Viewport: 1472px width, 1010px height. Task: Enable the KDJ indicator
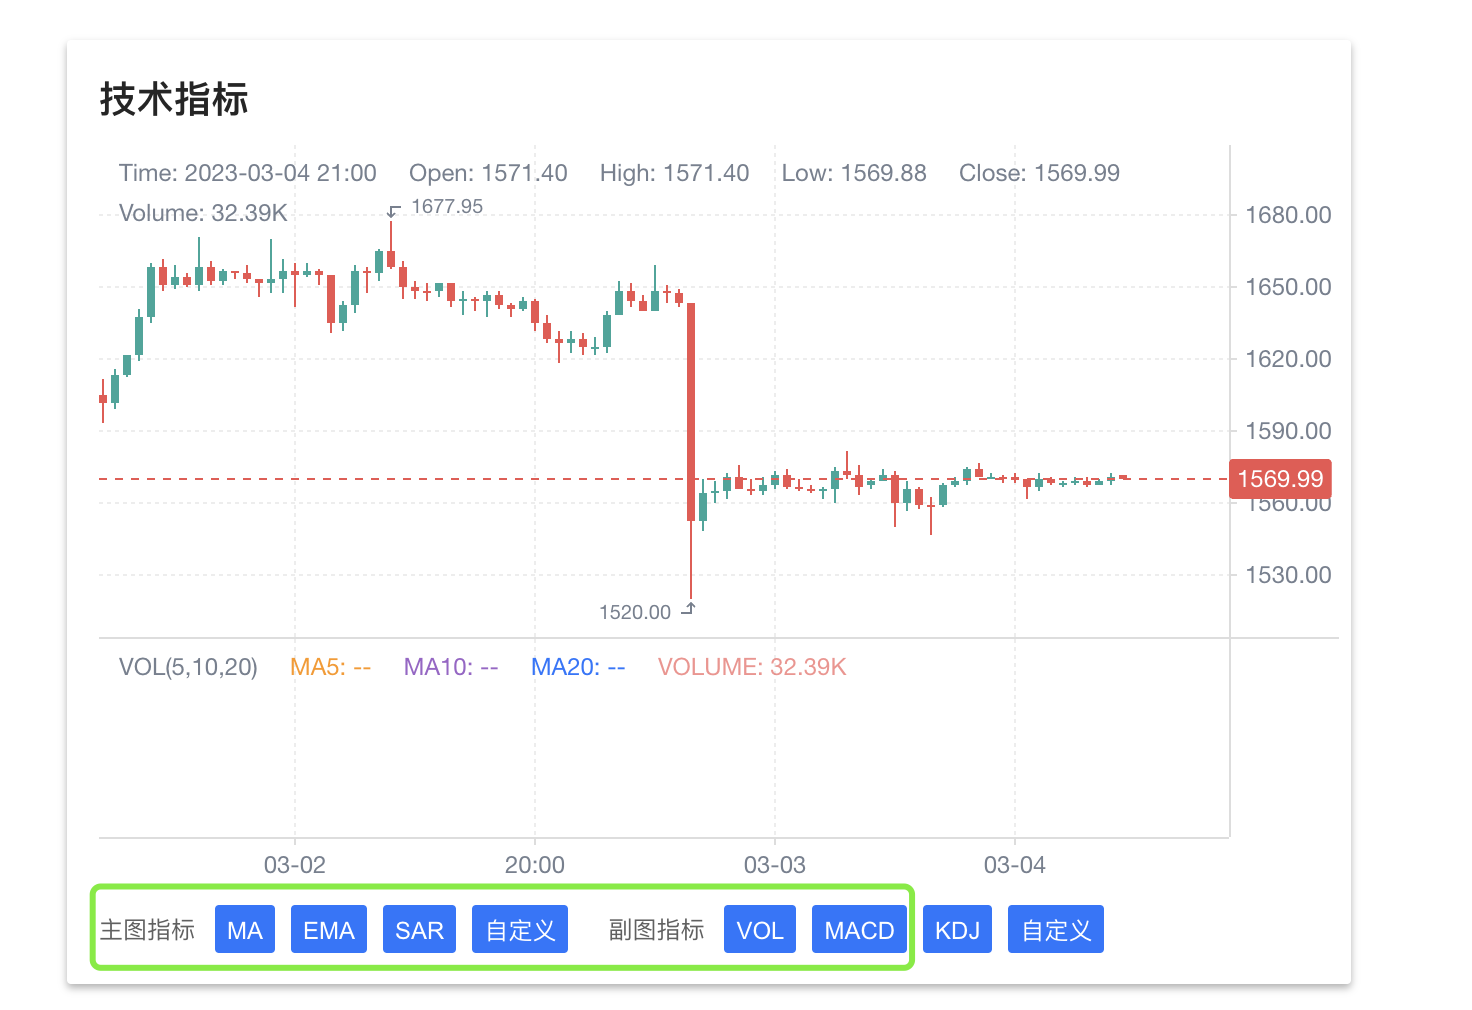point(957,929)
